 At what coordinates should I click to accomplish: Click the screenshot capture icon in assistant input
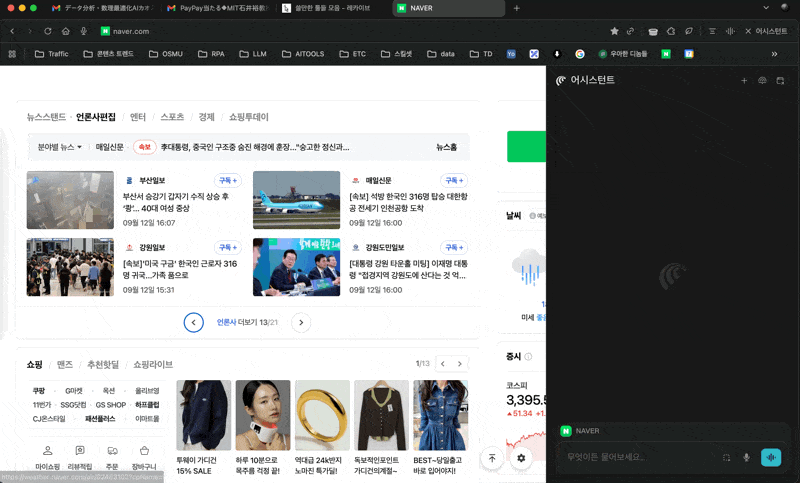(727, 457)
